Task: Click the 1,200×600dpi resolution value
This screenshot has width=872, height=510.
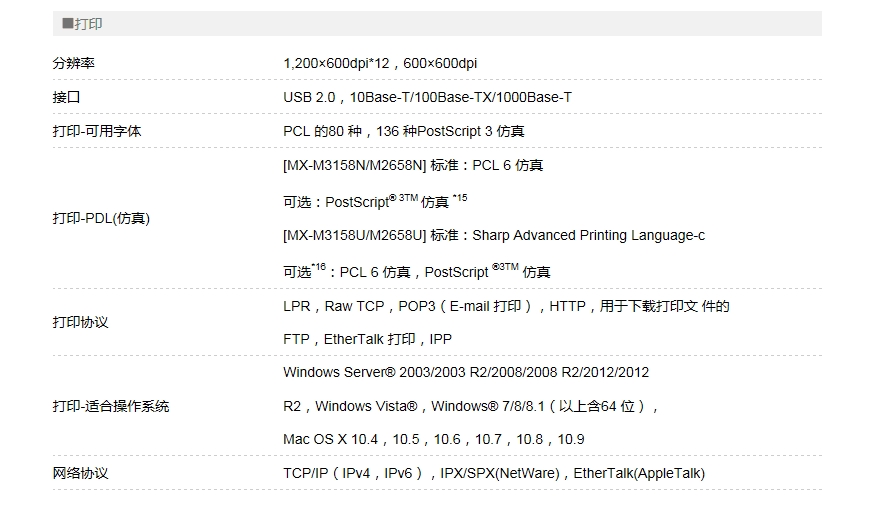Action: tap(380, 64)
